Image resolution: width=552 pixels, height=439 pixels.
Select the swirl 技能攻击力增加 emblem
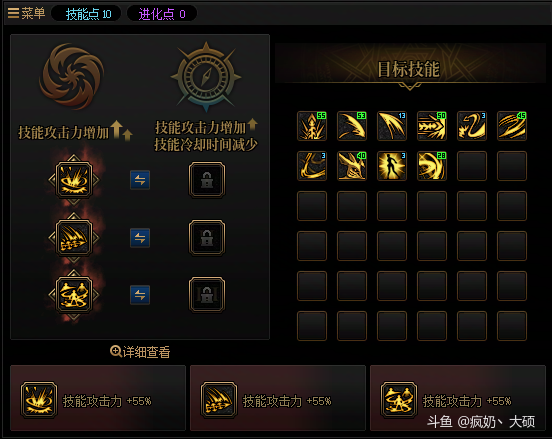click(x=72, y=76)
